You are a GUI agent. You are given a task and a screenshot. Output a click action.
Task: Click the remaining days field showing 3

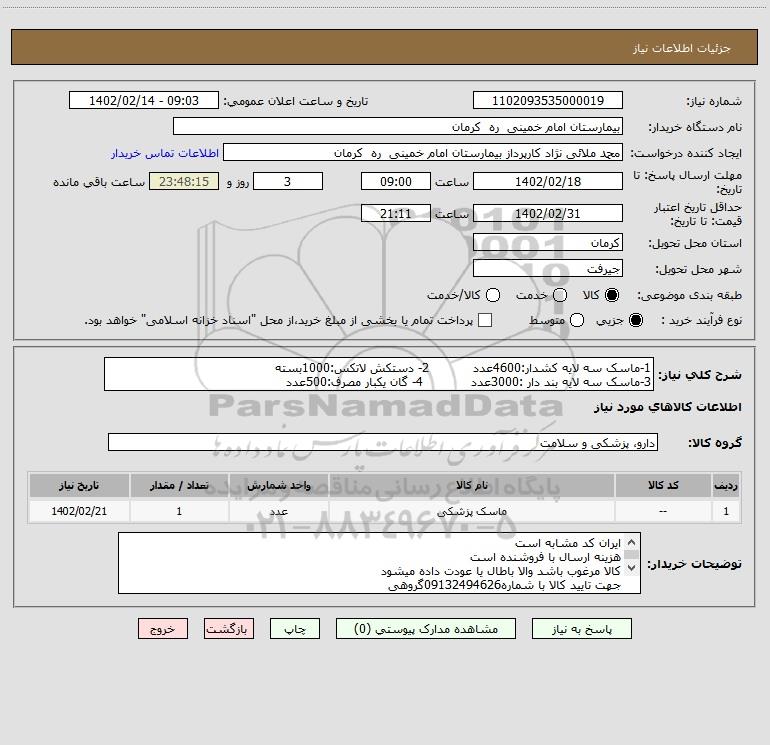pyautogui.click(x=288, y=181)
